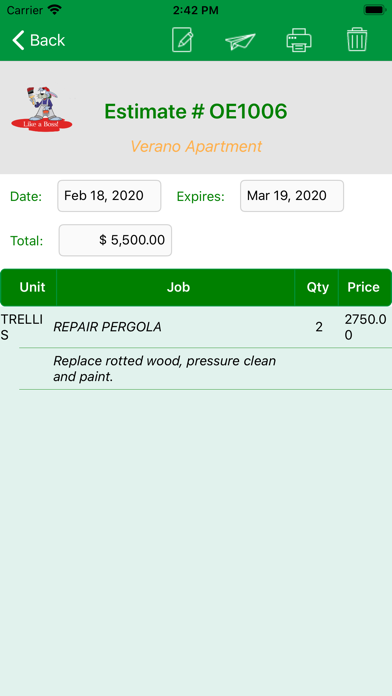Tap the TRELLIS unit cell
Image resolution: width=392 pixels, height=696 pixels.
pos(22,327)
